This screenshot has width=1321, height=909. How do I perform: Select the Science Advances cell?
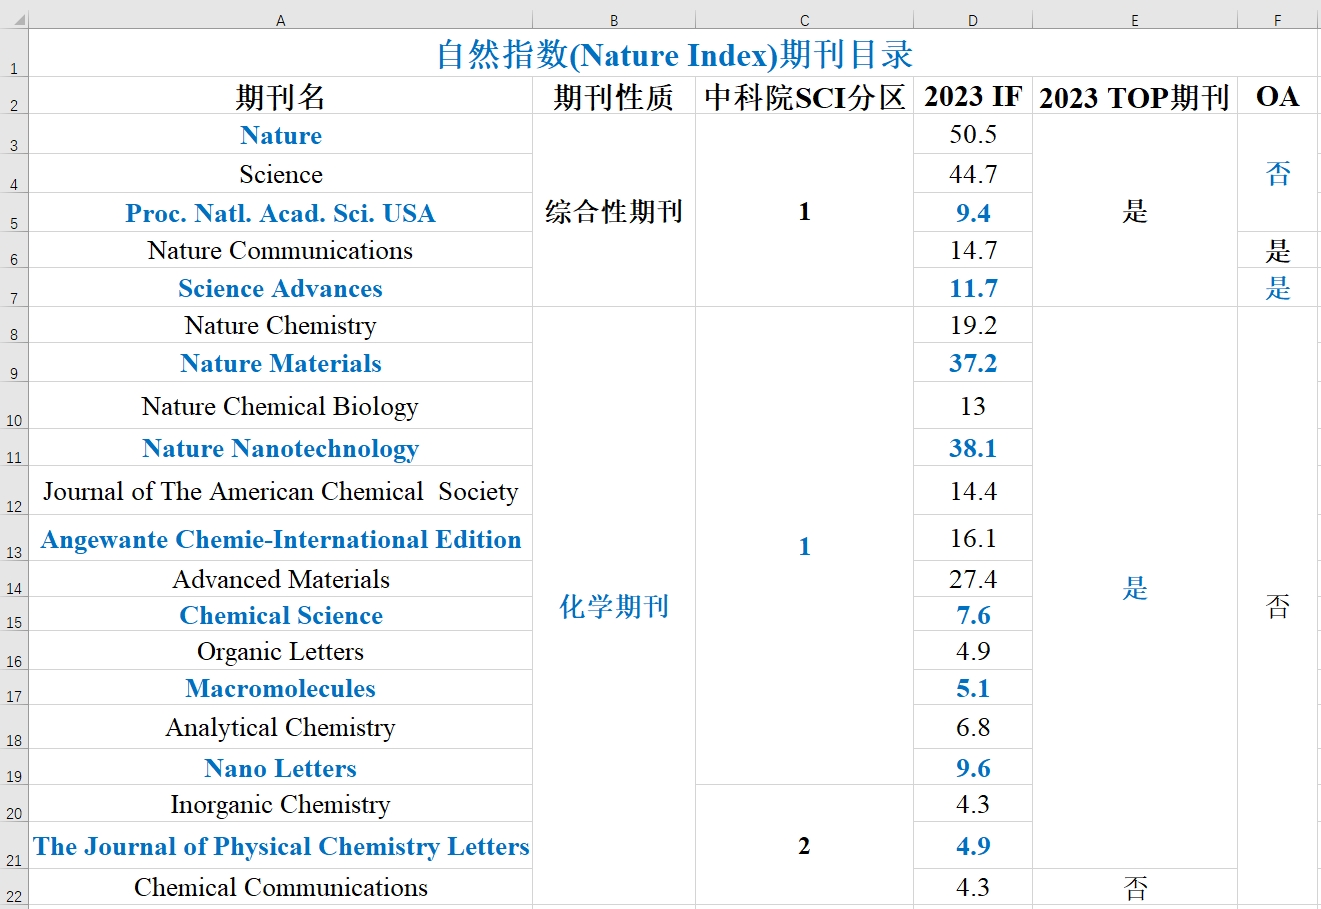(x=280, y=288)
